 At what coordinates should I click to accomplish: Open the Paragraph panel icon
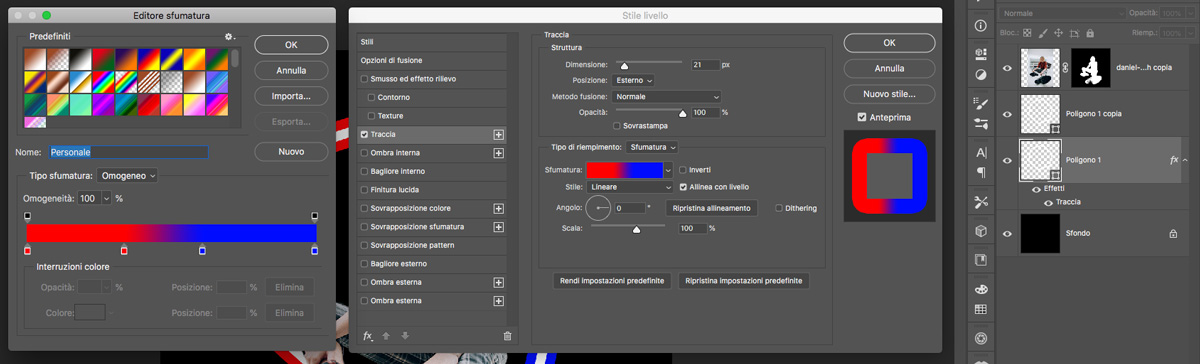pyautogui.click(x=980, y=172)
